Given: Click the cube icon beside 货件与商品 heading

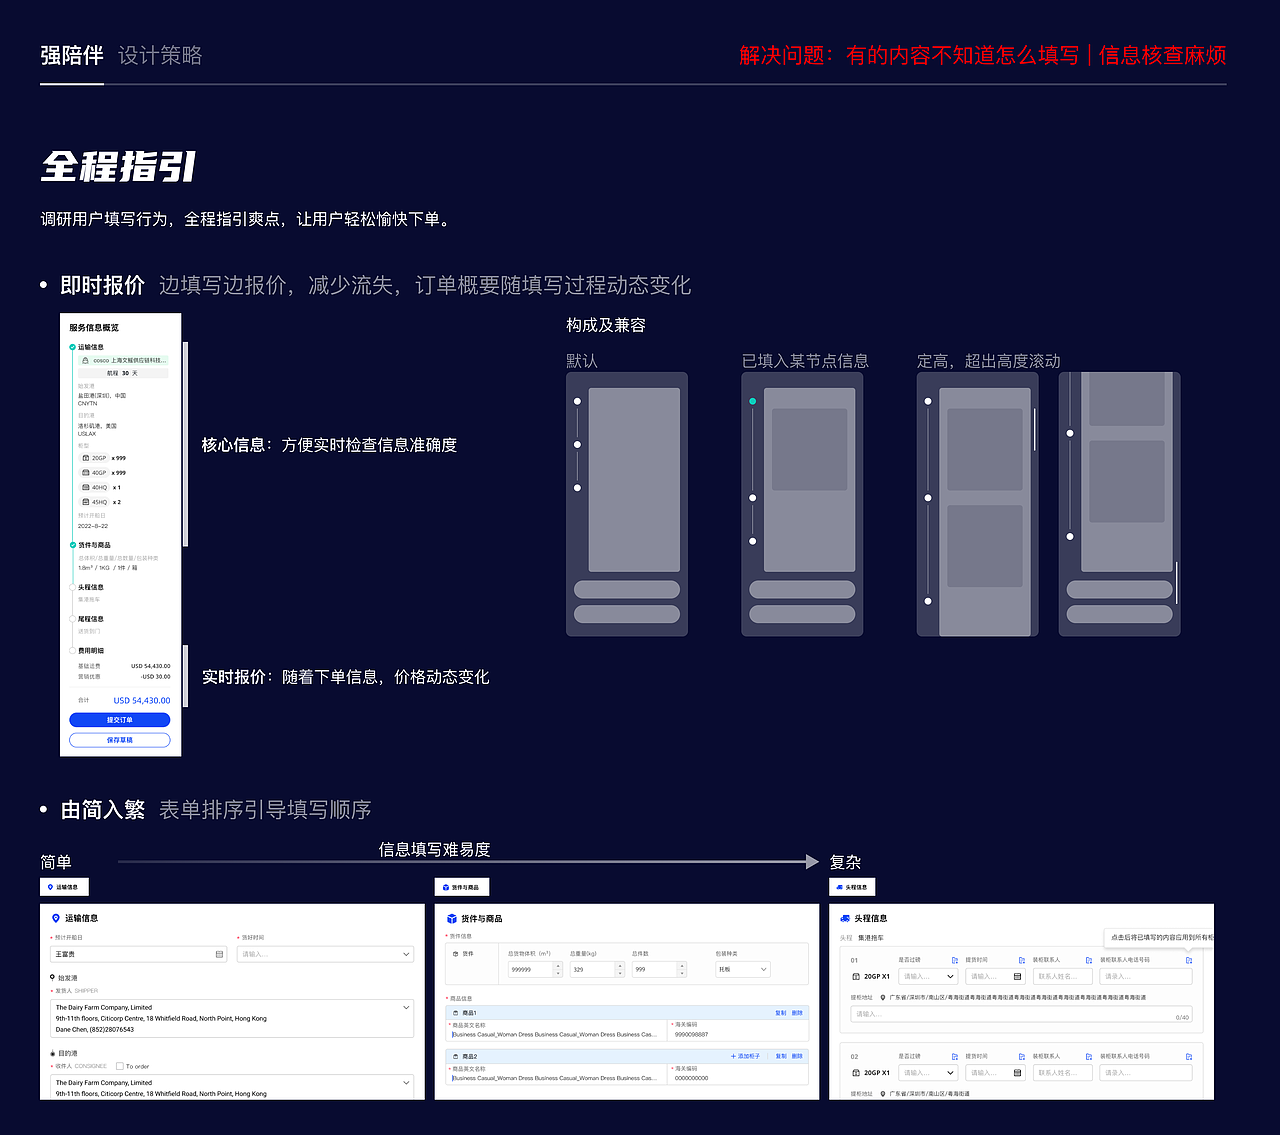Looking at the screenshot, I should tap(451, 918).
